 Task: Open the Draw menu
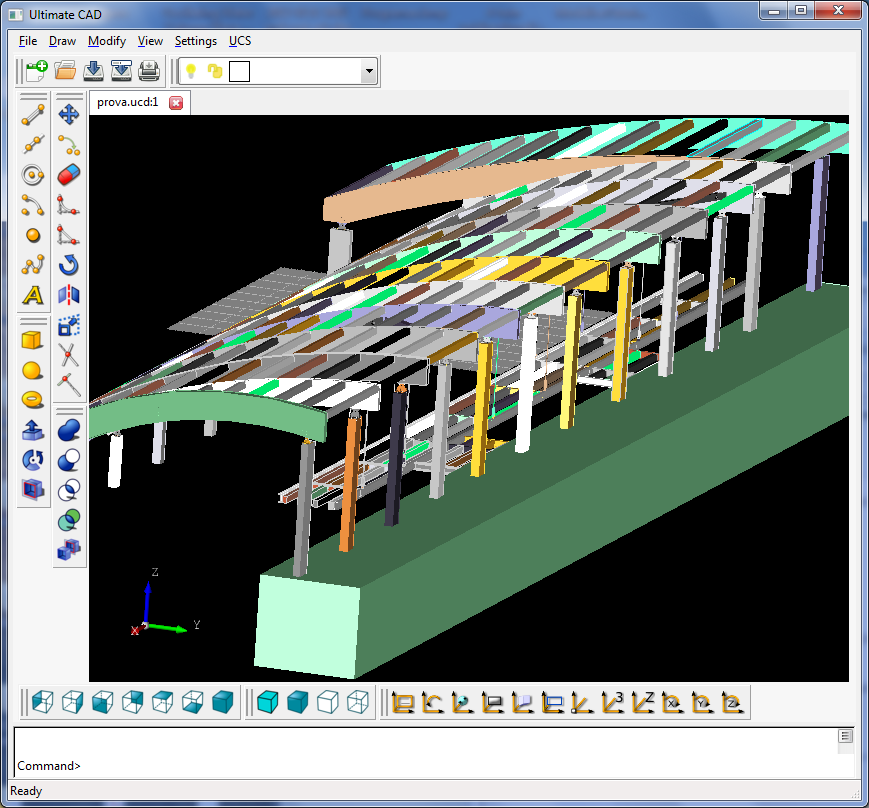click(x=62, y=41)
